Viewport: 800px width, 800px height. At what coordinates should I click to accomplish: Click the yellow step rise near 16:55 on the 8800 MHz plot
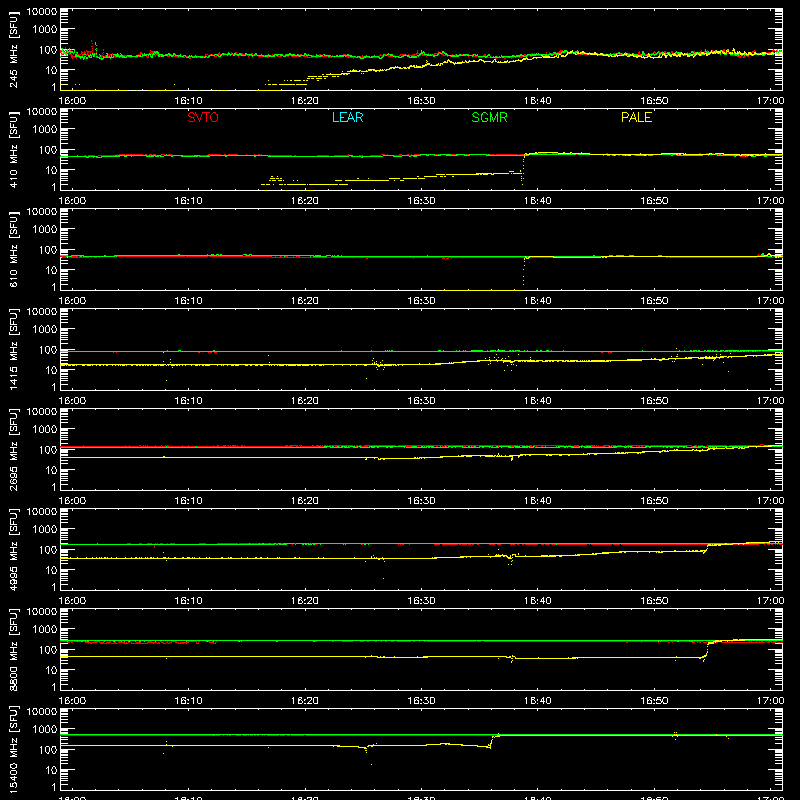click(707, 651)
